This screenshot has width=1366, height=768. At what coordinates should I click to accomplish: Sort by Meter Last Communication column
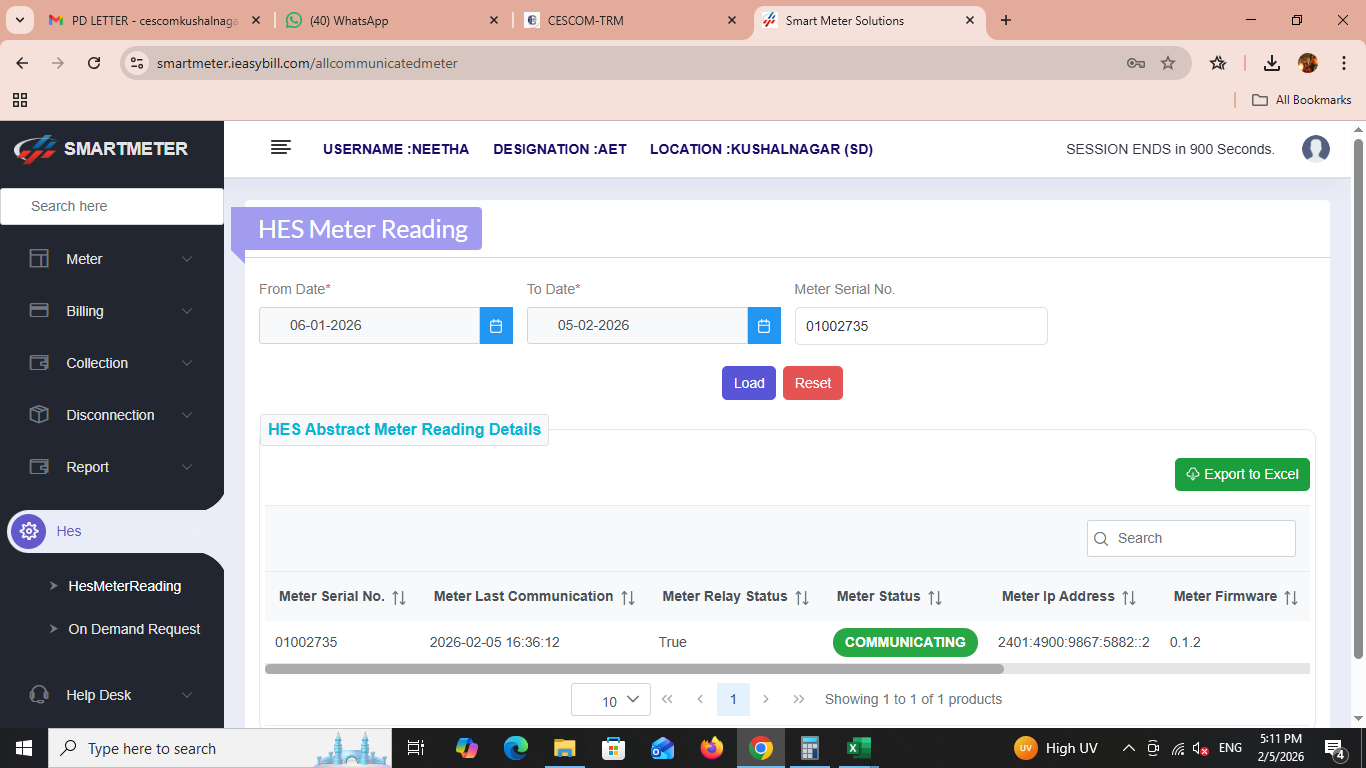628,598
